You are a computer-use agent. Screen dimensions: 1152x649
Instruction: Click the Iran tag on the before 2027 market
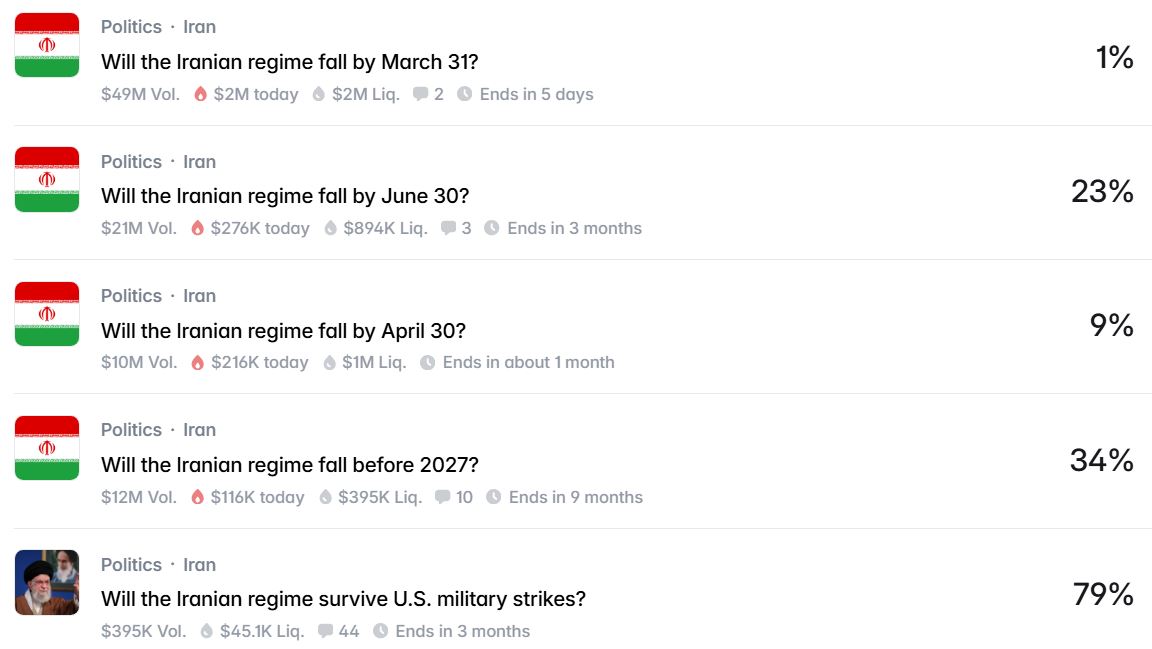[x=199, y=430]
